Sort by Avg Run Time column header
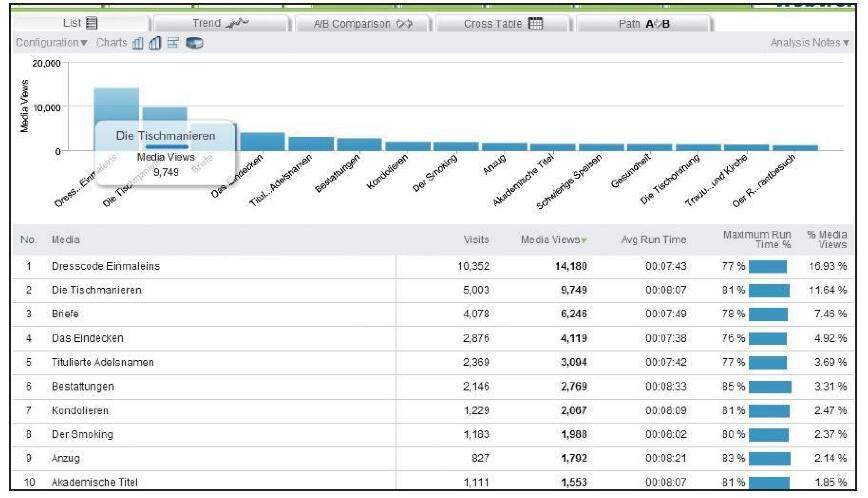Screen dimensions: 868x498 tap(653, 240)
